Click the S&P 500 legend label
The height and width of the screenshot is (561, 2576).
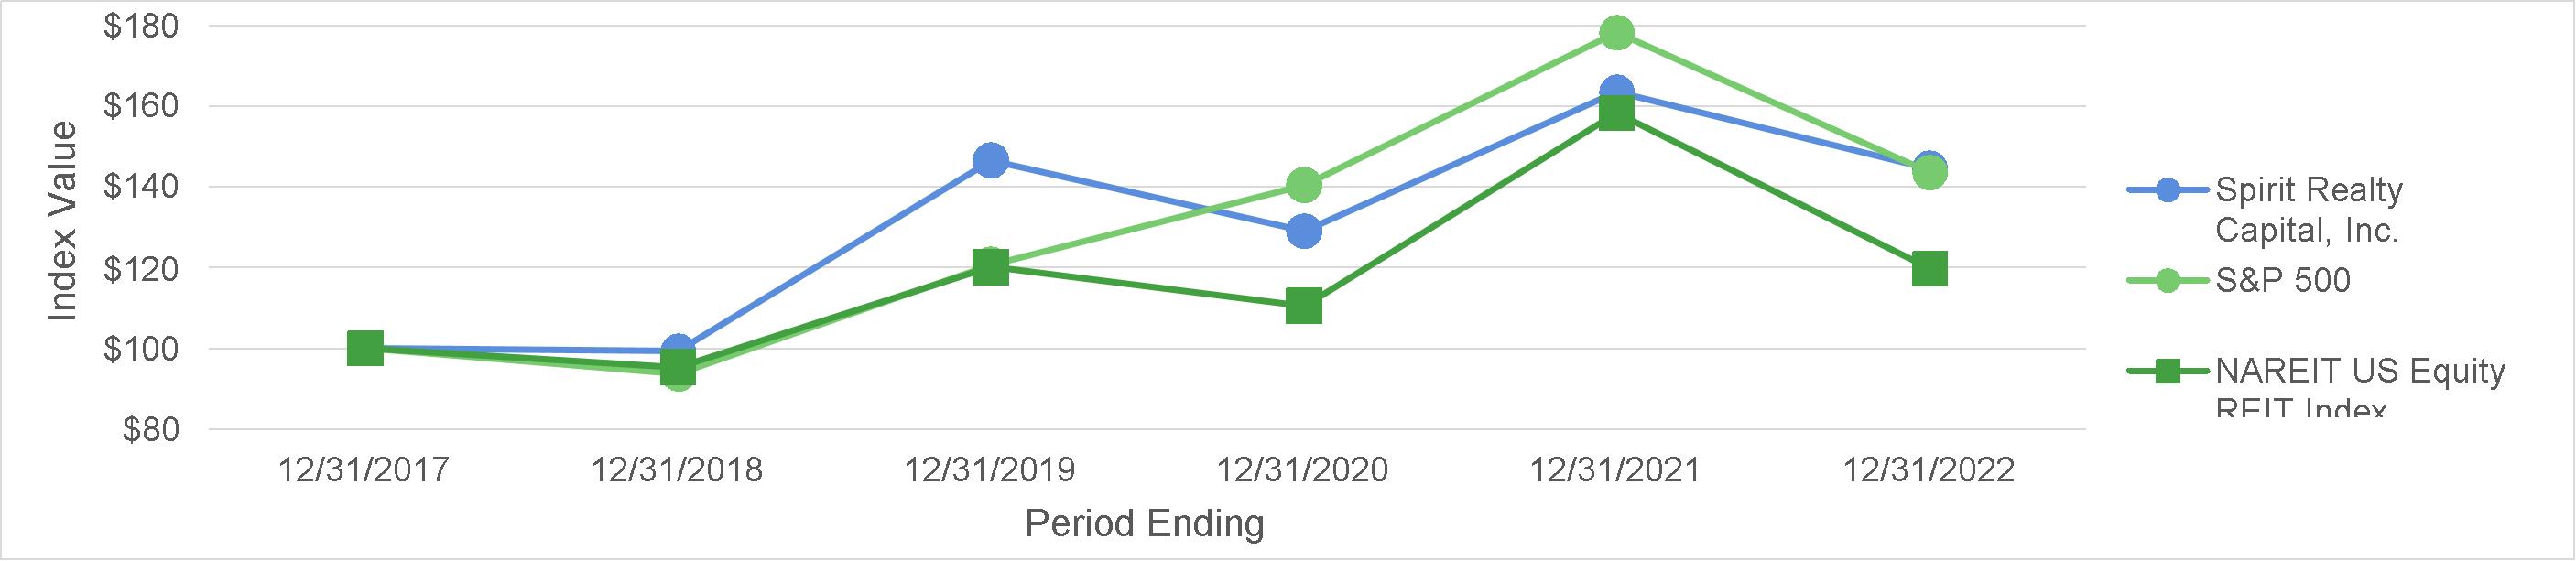[x=2282, y=280]
